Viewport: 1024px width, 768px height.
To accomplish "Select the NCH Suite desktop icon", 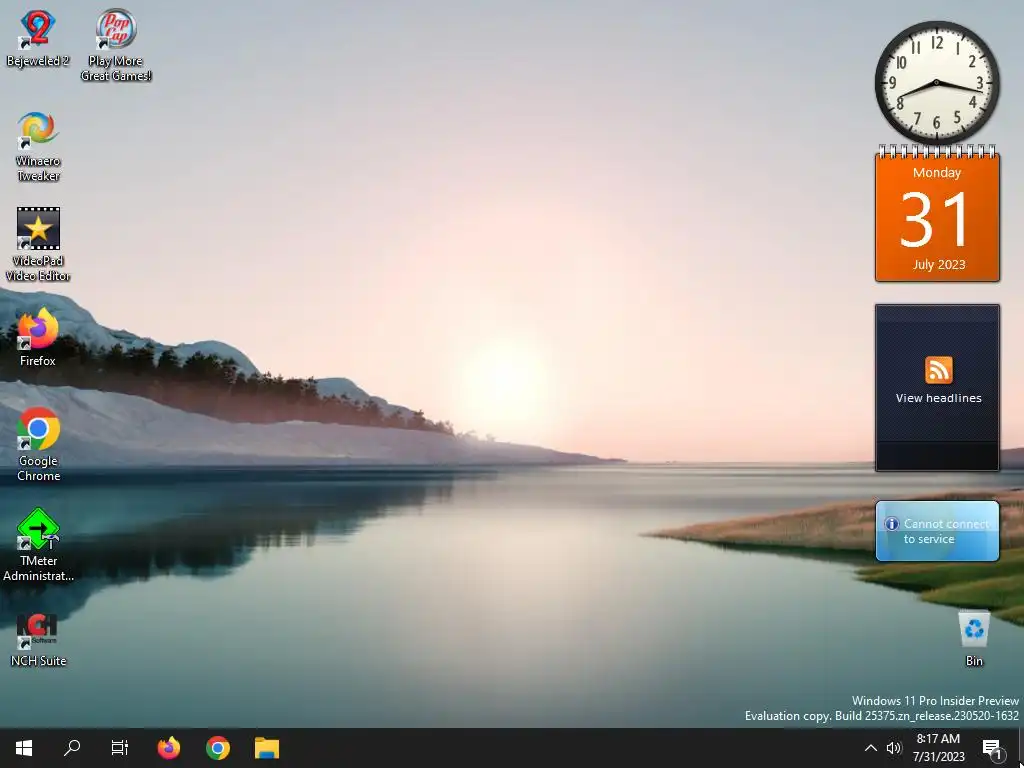I will coord(39,640).
